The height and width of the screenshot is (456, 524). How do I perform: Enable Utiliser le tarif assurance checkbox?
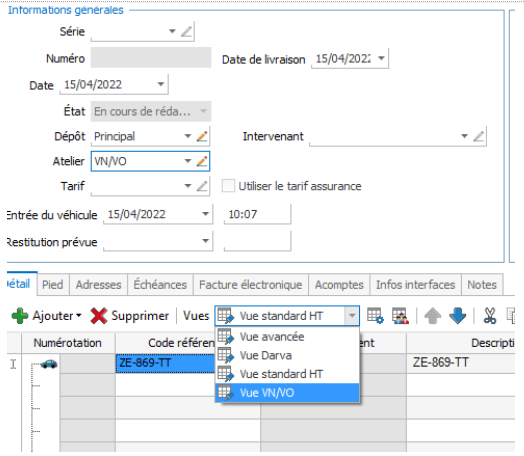click(228, 186)
